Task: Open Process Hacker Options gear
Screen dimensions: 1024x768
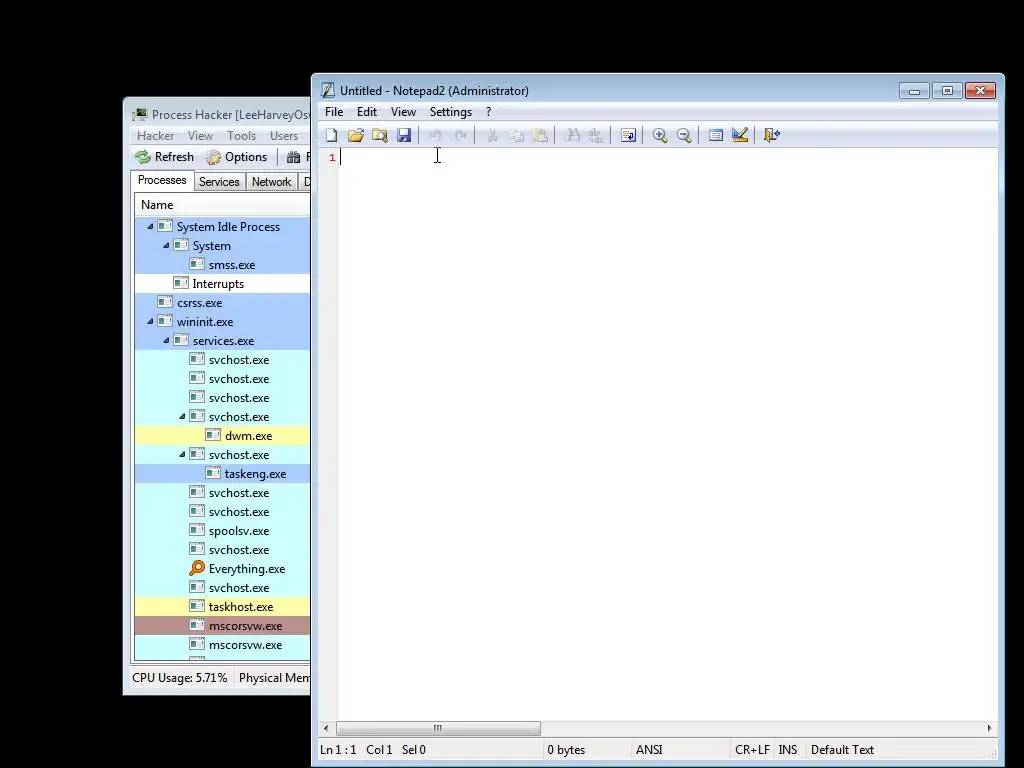Action: 236,157
